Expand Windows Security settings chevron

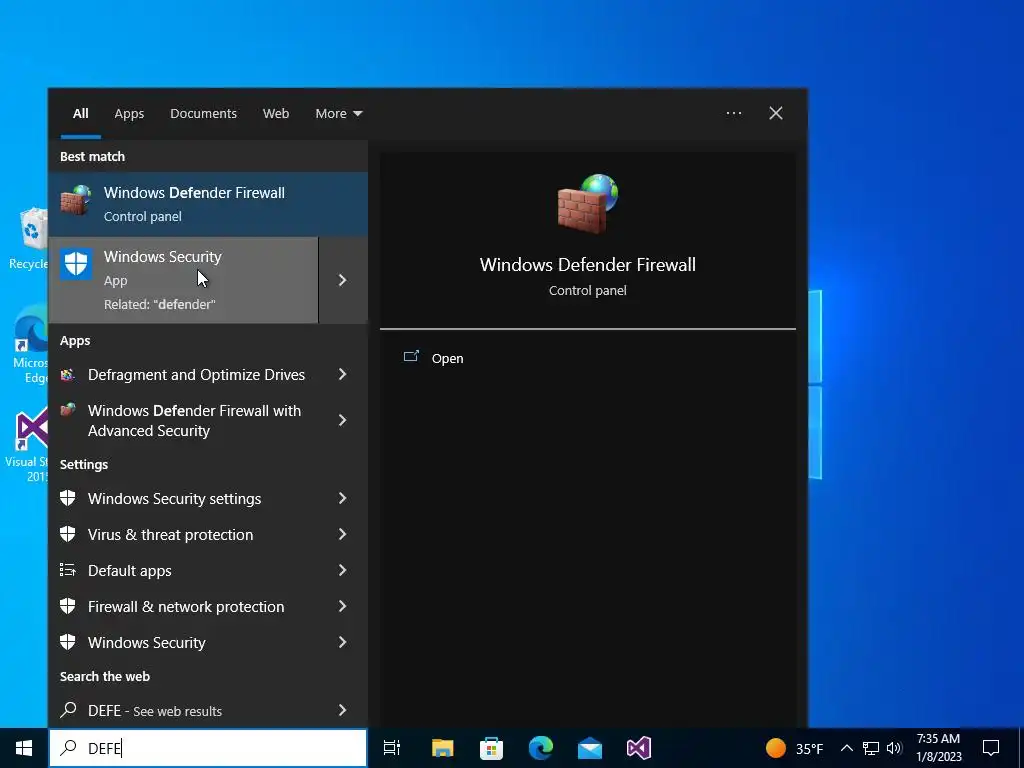click(x=342, y=498)
